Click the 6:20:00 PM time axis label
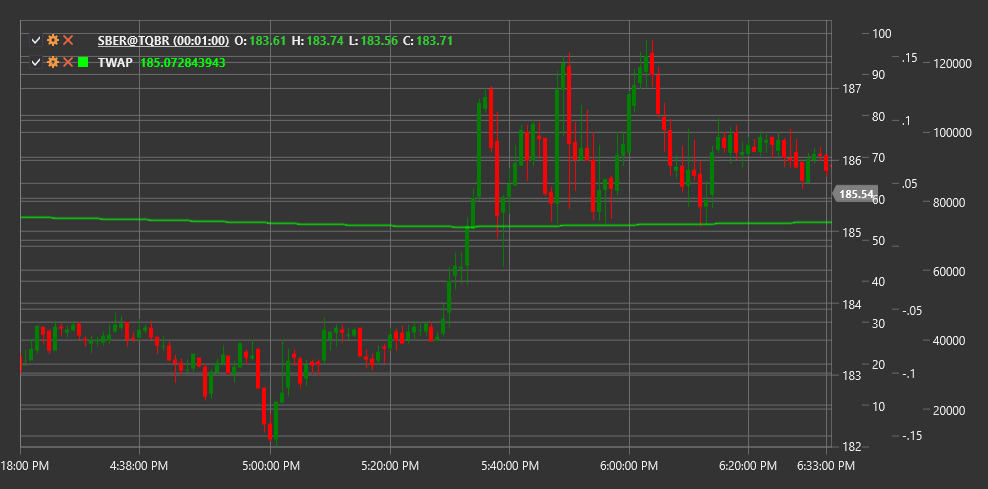The image size is (988, 489). [x=748, y=466]
